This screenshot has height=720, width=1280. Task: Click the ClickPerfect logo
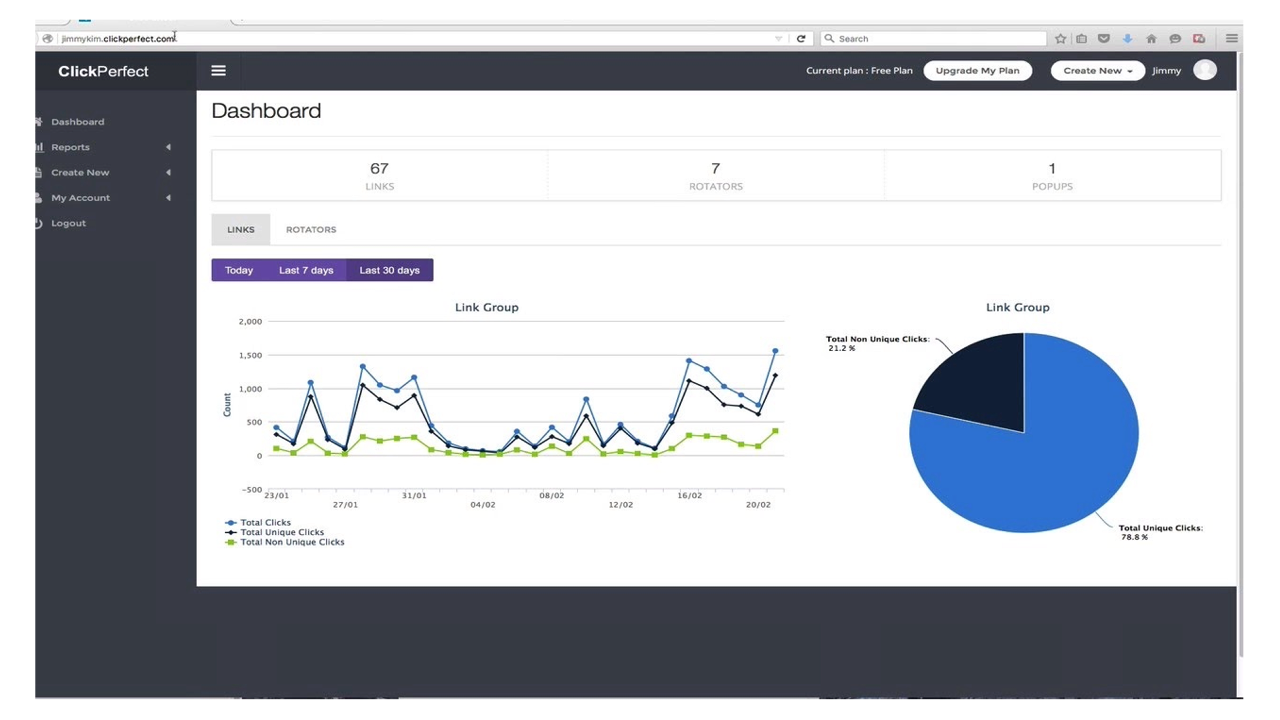tap(103, 71)
